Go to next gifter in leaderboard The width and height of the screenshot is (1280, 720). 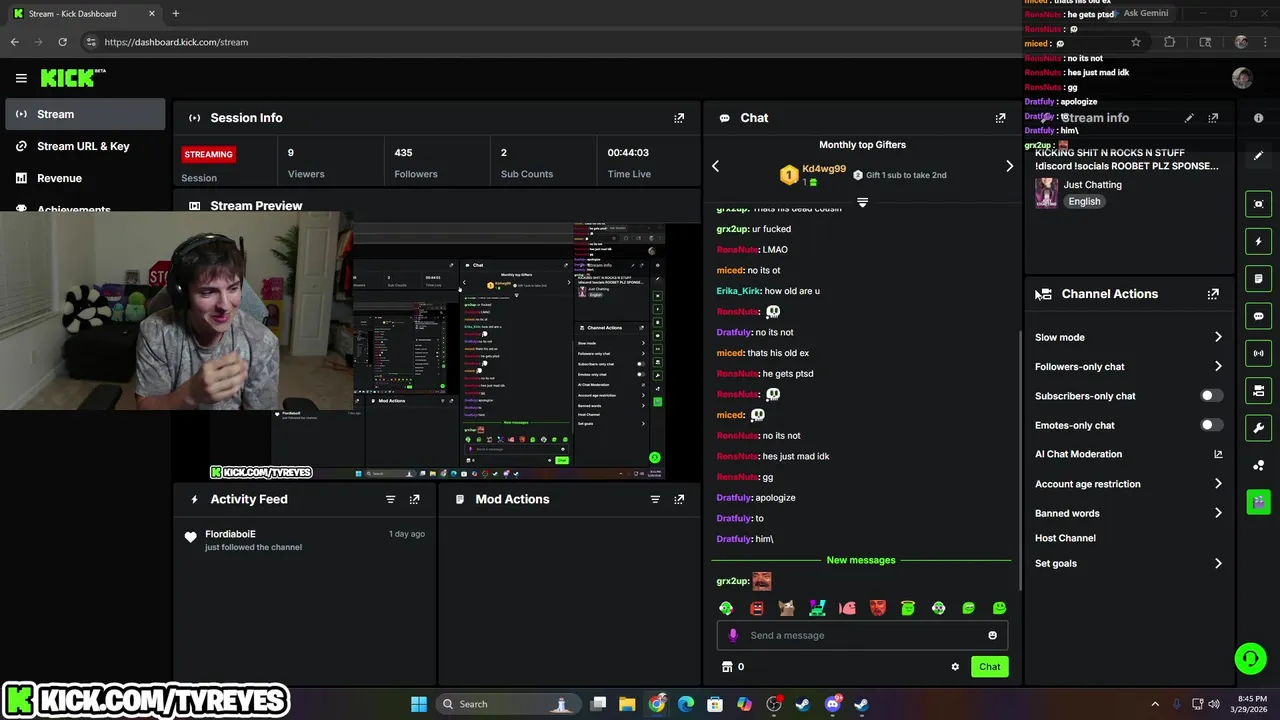(1009, 166)
